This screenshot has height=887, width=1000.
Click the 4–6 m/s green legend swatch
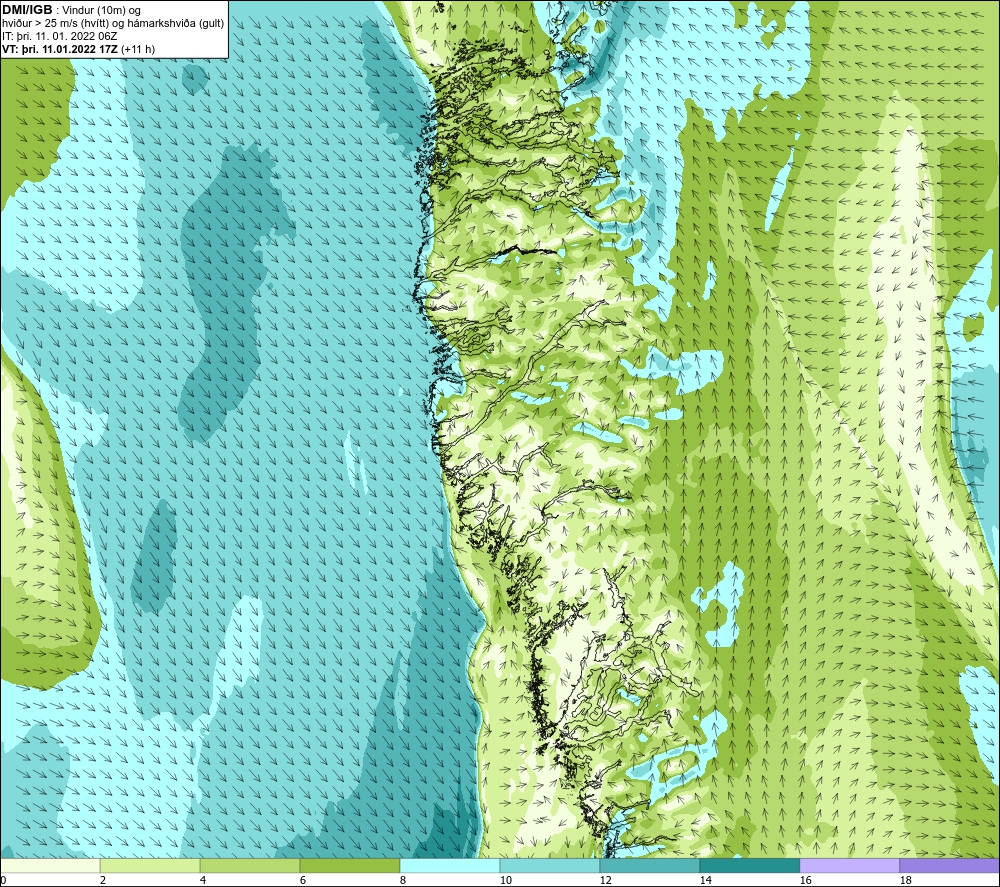point(250,865)
